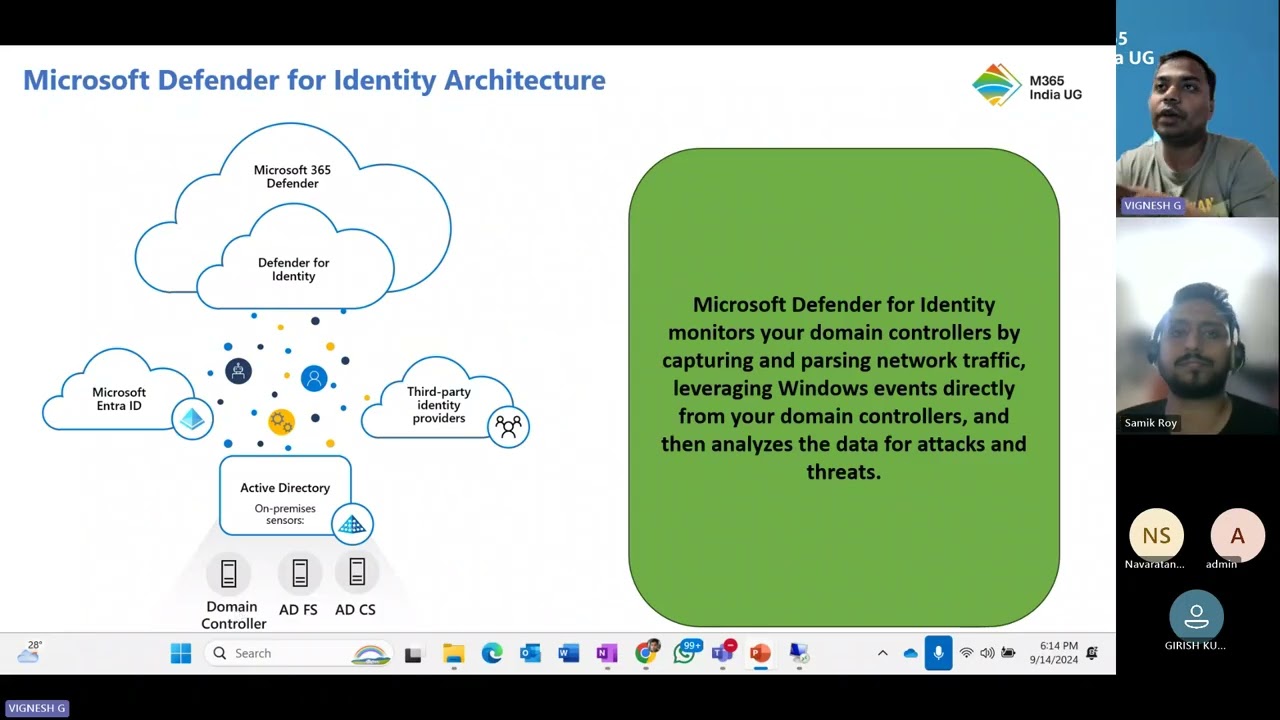Click the AD FS server icon

pyautogui.click(x=299, y=573)
